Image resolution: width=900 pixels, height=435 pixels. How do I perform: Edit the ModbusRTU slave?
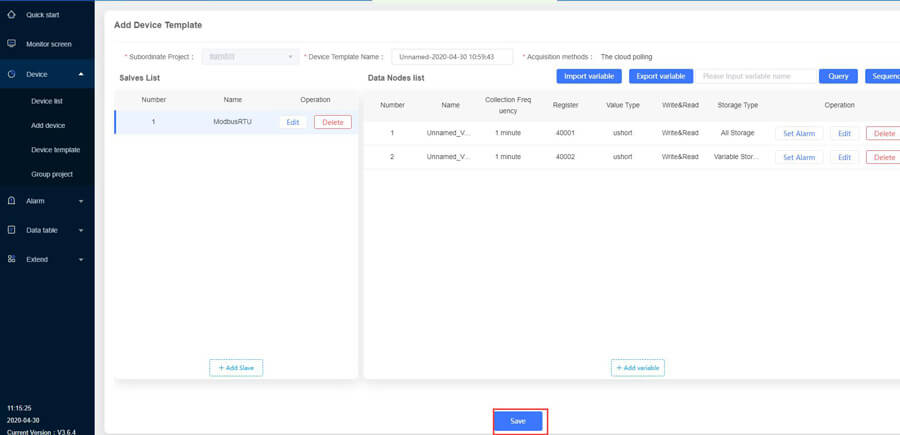(293, 122)
